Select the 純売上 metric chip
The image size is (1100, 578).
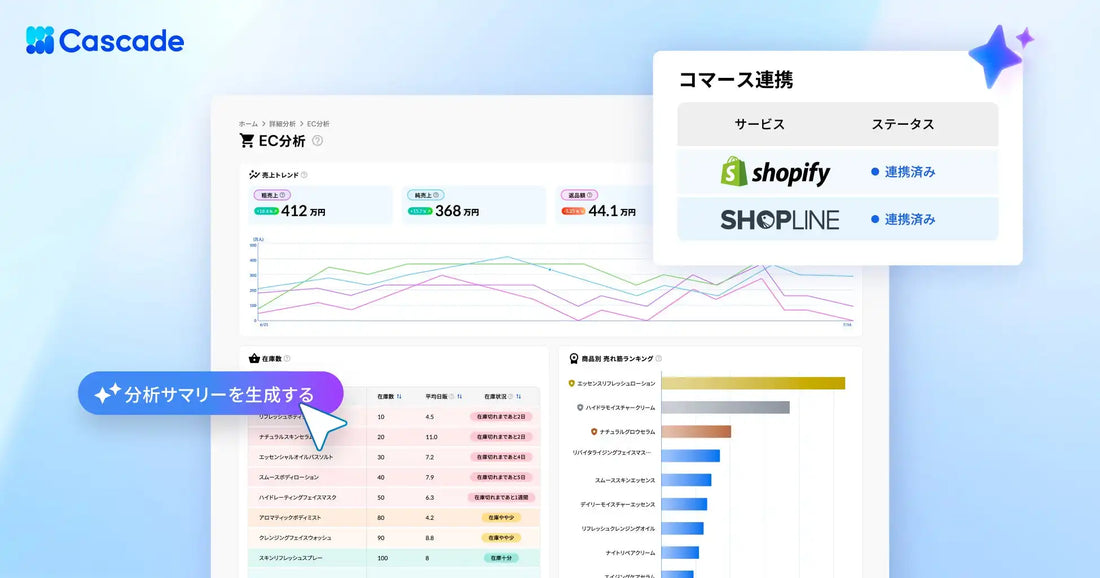[x=426, y=195]
